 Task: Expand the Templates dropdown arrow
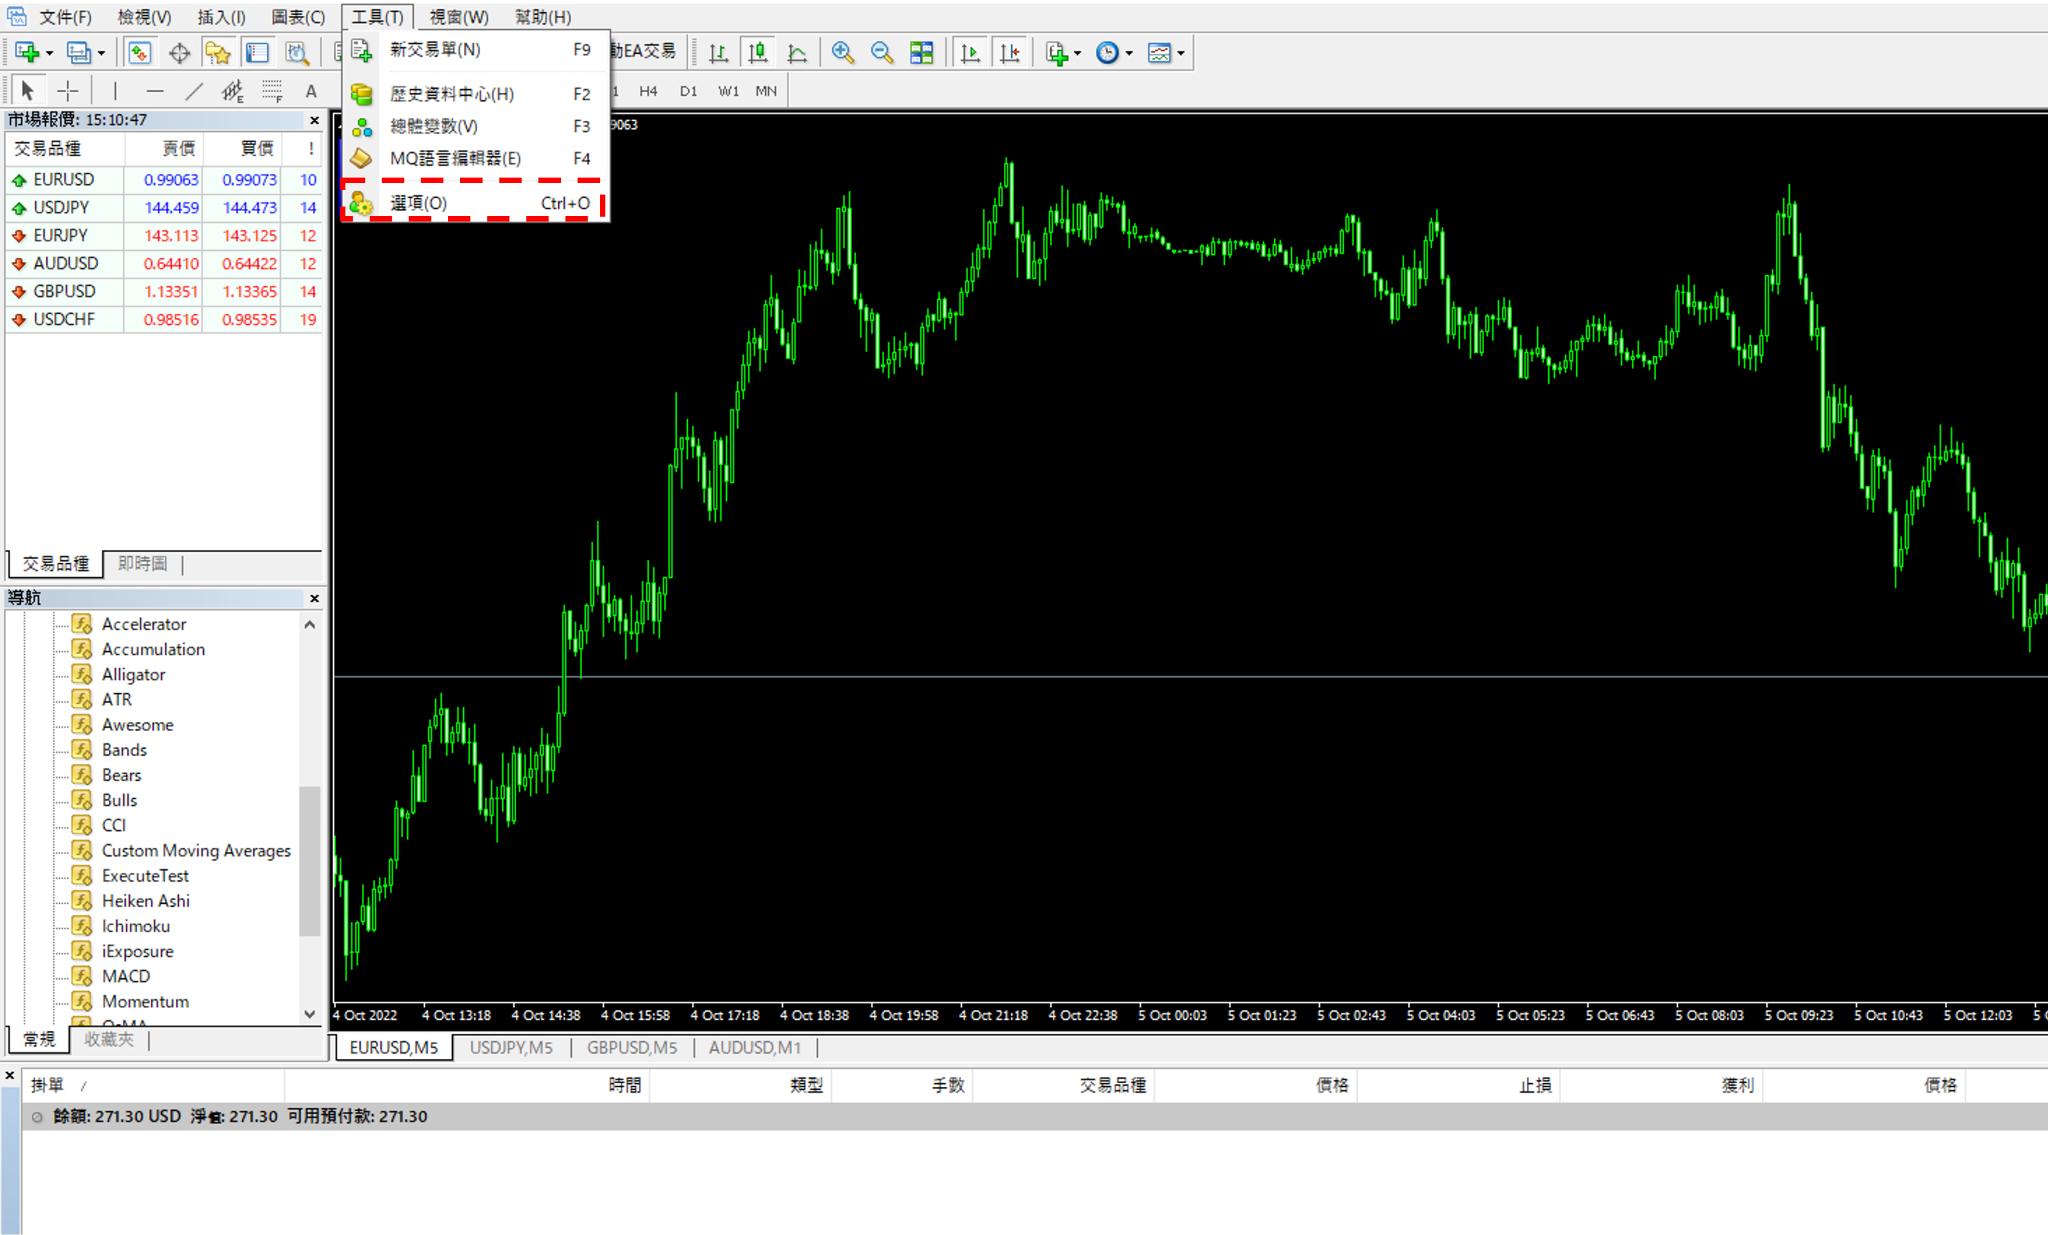pyautogui.click(x=1181, y=54)
